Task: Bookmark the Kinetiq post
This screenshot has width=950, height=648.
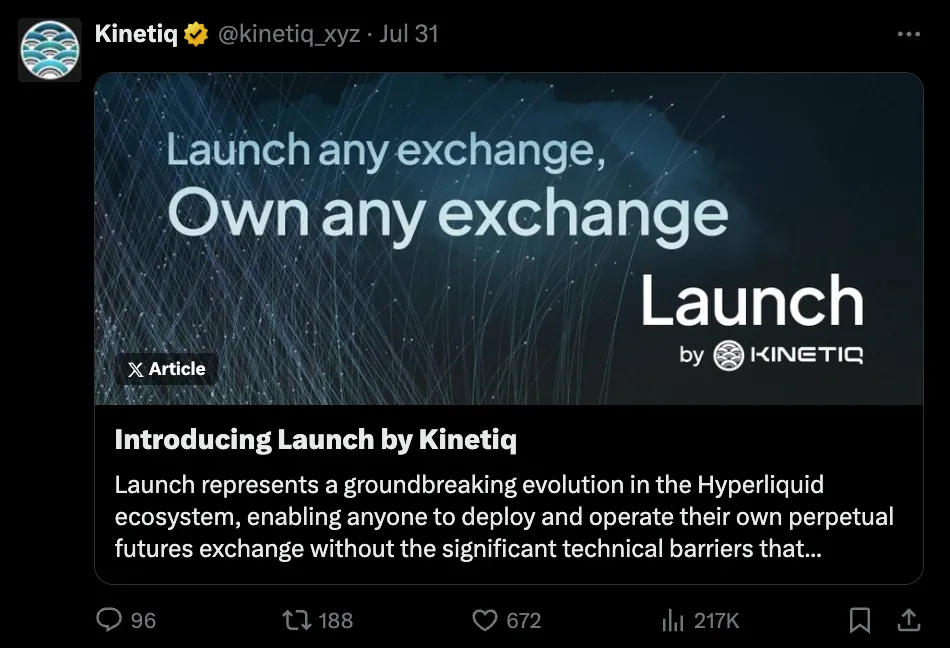Action: click(860, 620)
